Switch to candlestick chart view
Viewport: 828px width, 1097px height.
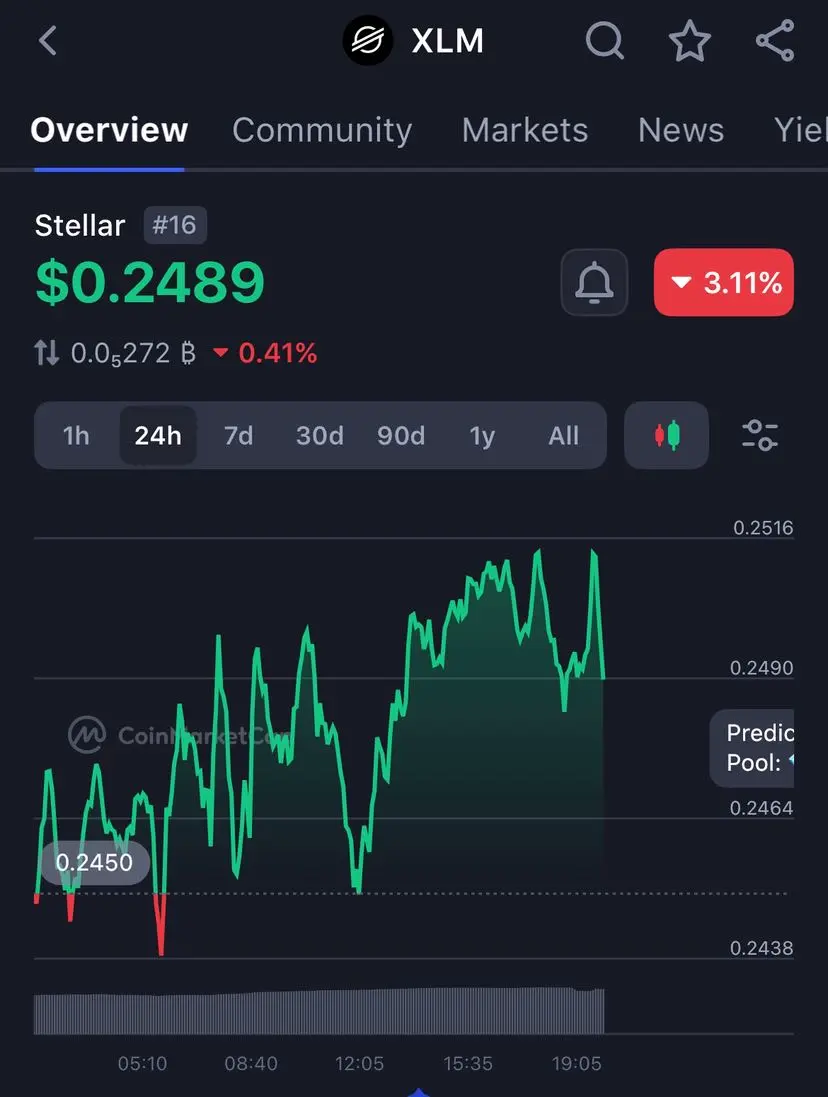coord(666,435)
